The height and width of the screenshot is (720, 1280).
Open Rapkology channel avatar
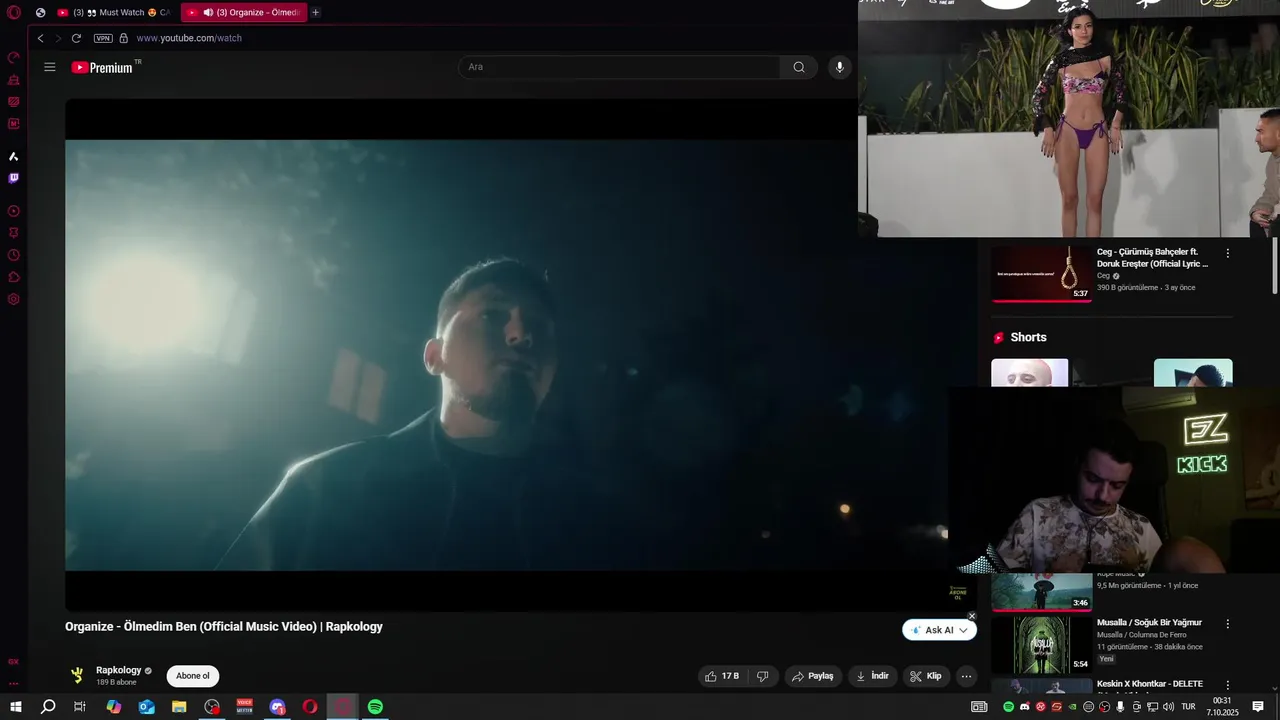pos(77,676)
